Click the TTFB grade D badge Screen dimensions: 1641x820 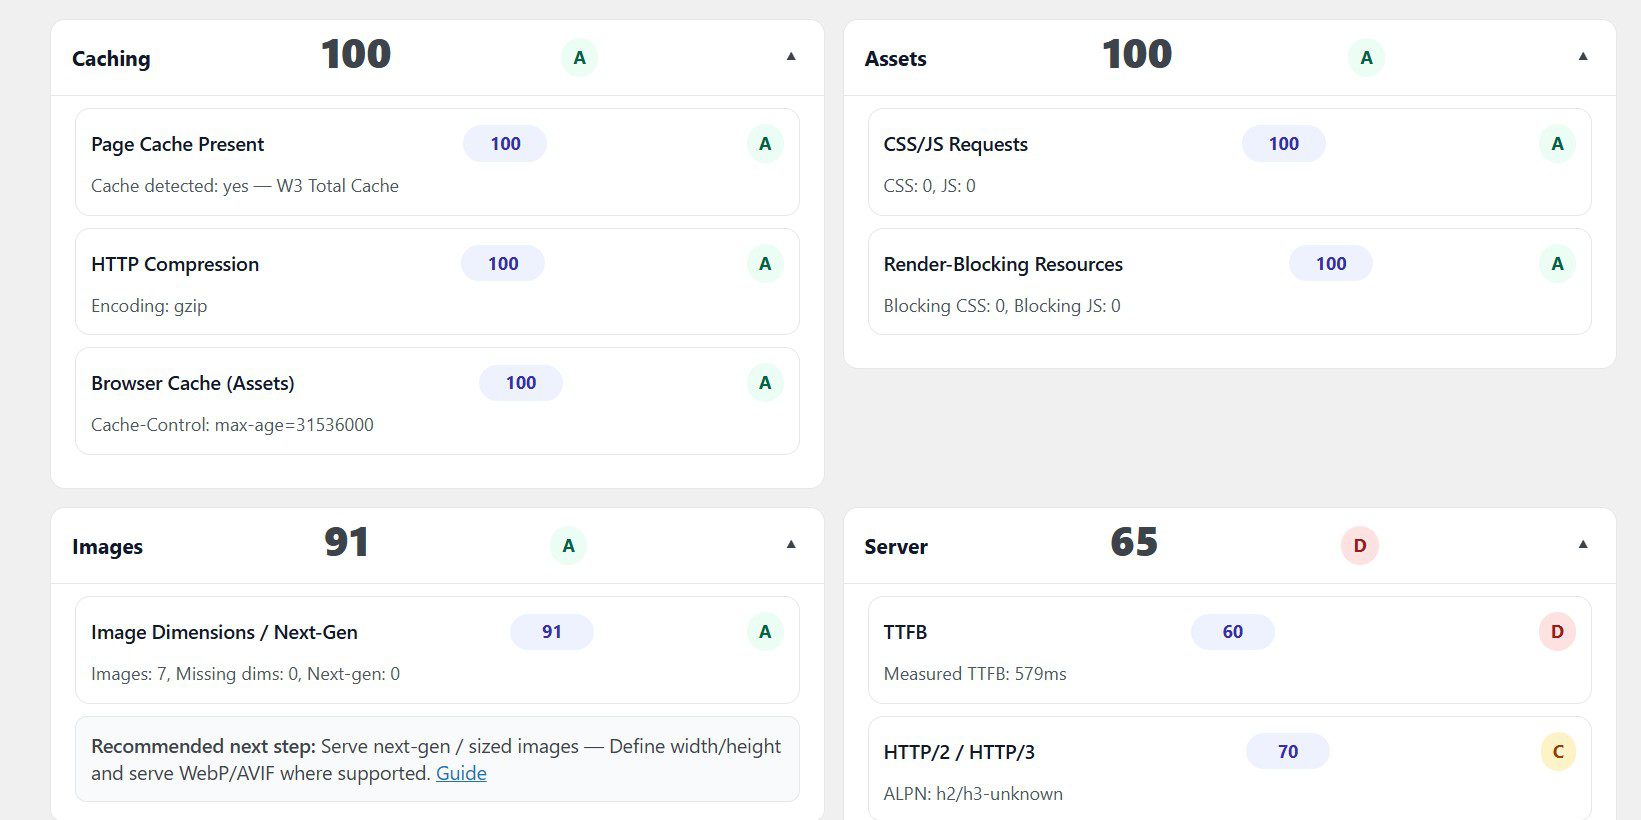click(x=1557, y=632)
